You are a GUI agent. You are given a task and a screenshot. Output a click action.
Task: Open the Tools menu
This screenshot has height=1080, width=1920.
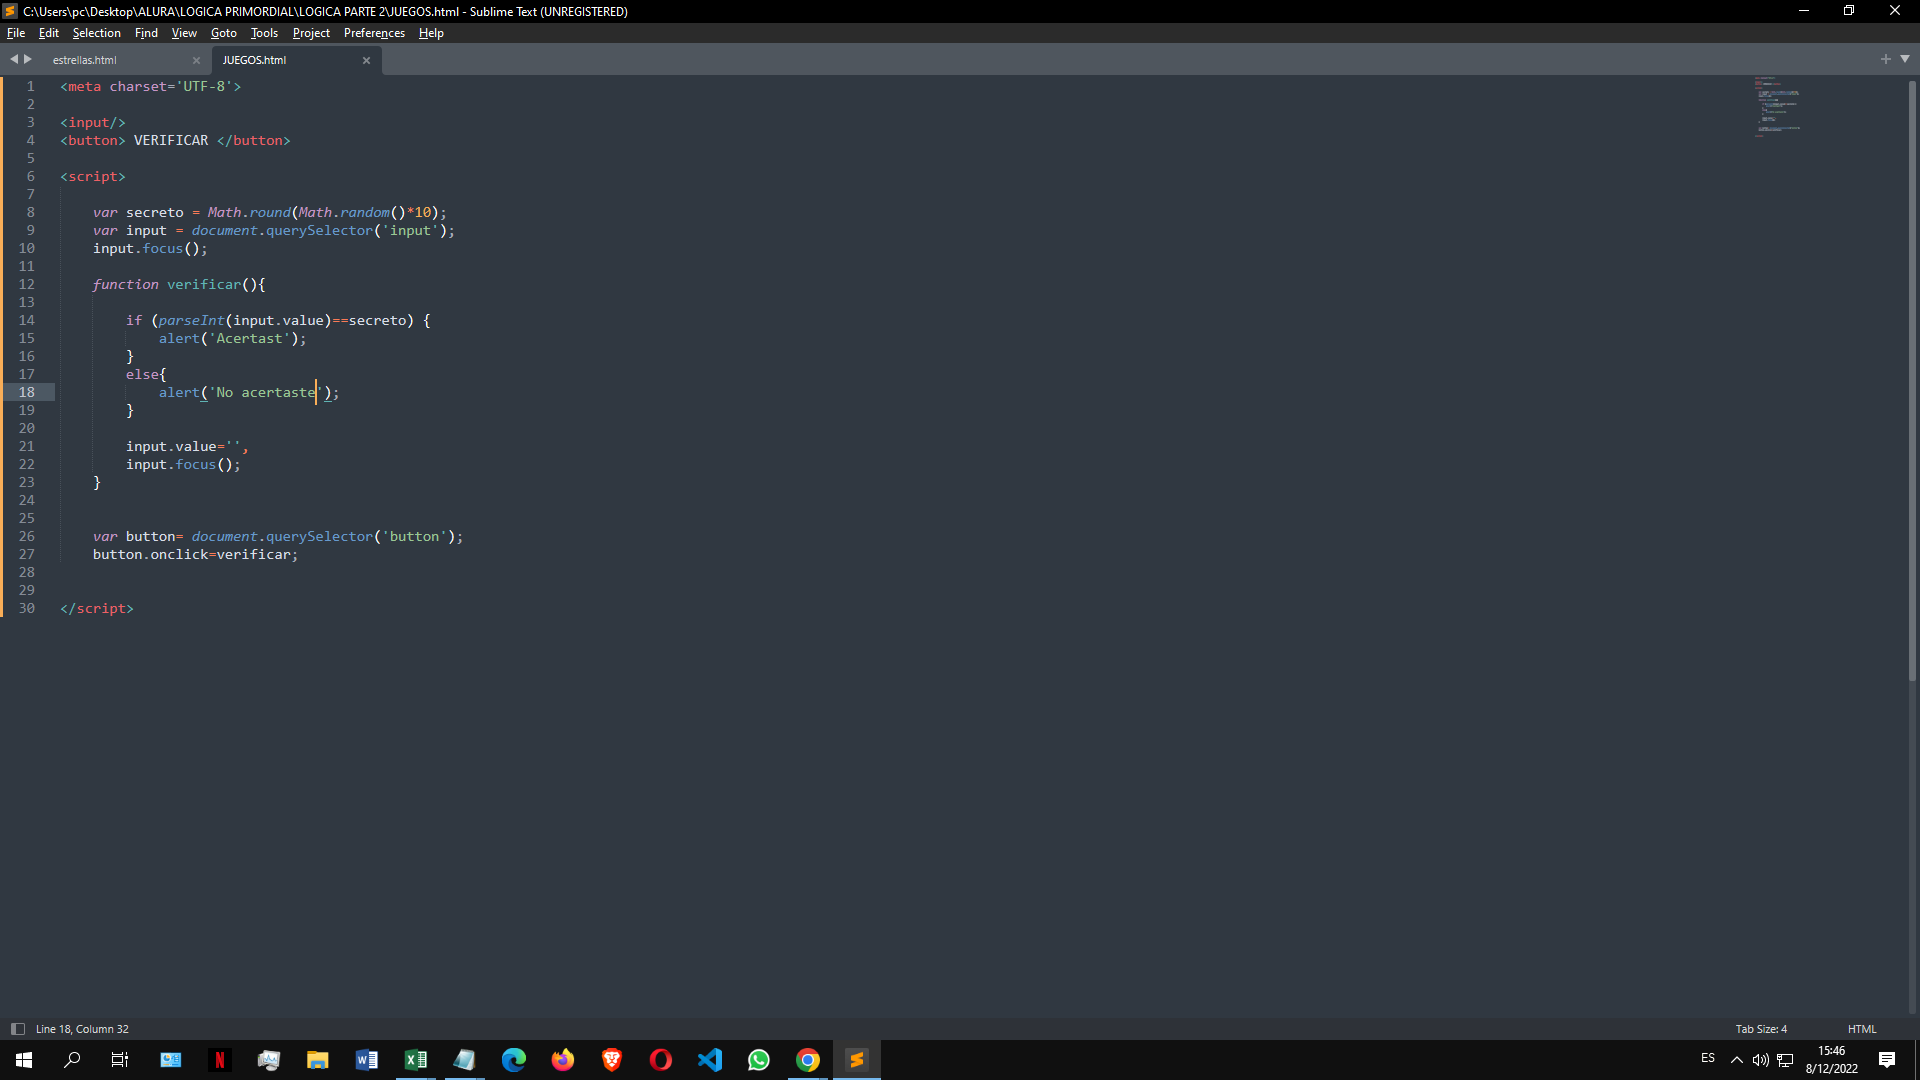(x=264, y=33)
